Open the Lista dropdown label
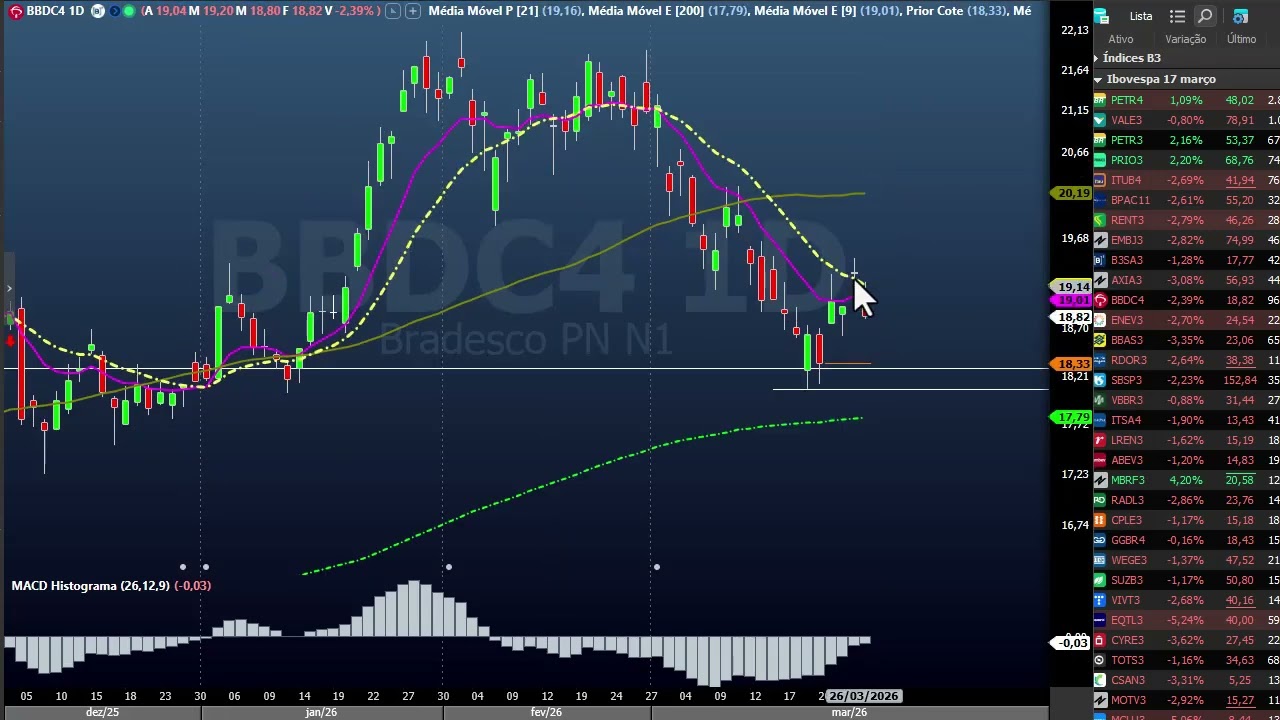This screenshot has width=1280, height=720. [x=1141, y=16]
